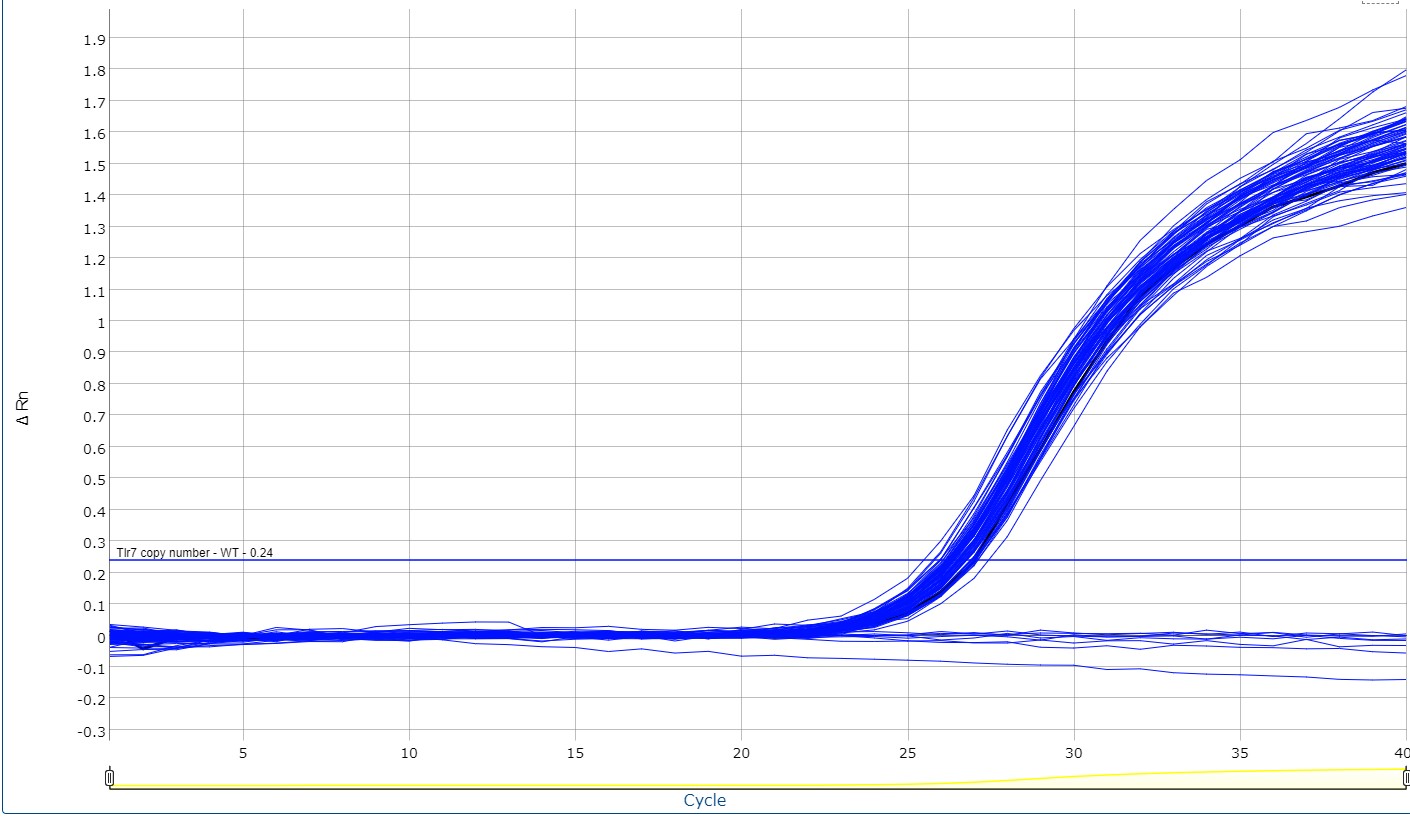Click x-axis tick label 10

point(409,751)
